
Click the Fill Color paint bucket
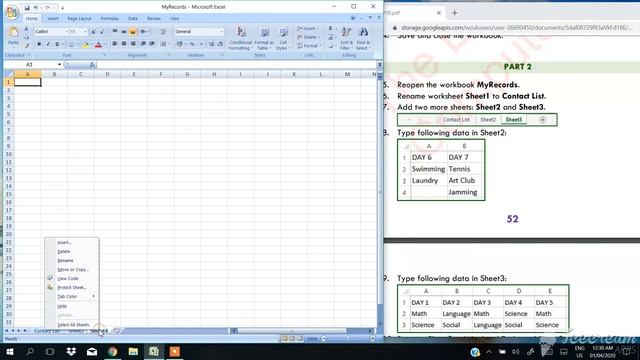85,44
